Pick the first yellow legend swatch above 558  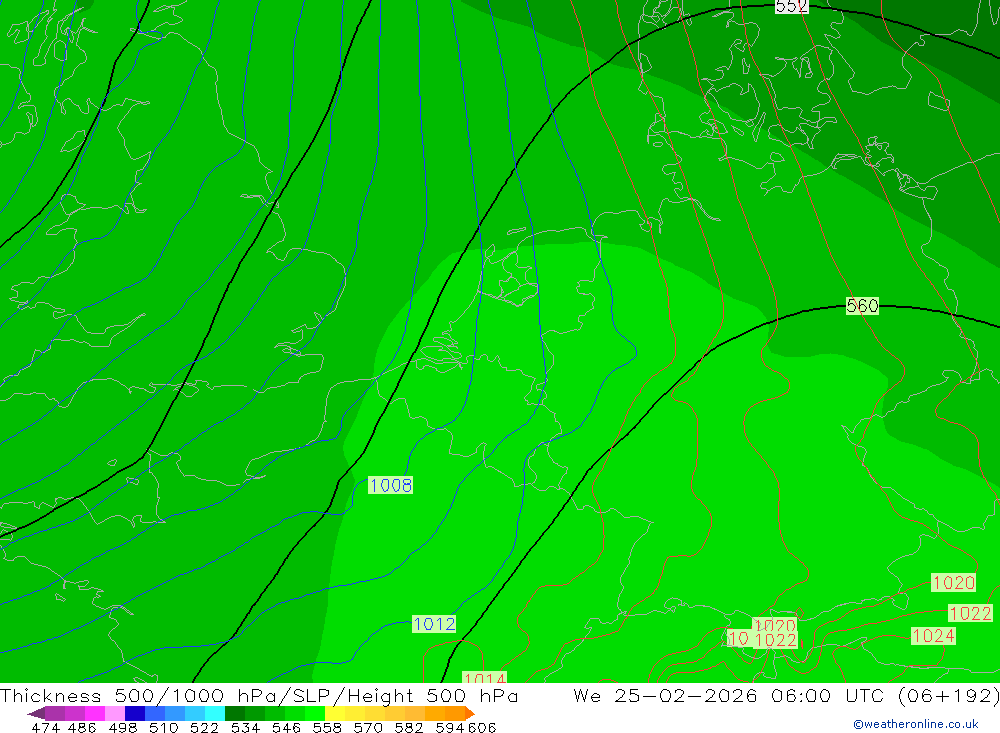pos(335,713)
